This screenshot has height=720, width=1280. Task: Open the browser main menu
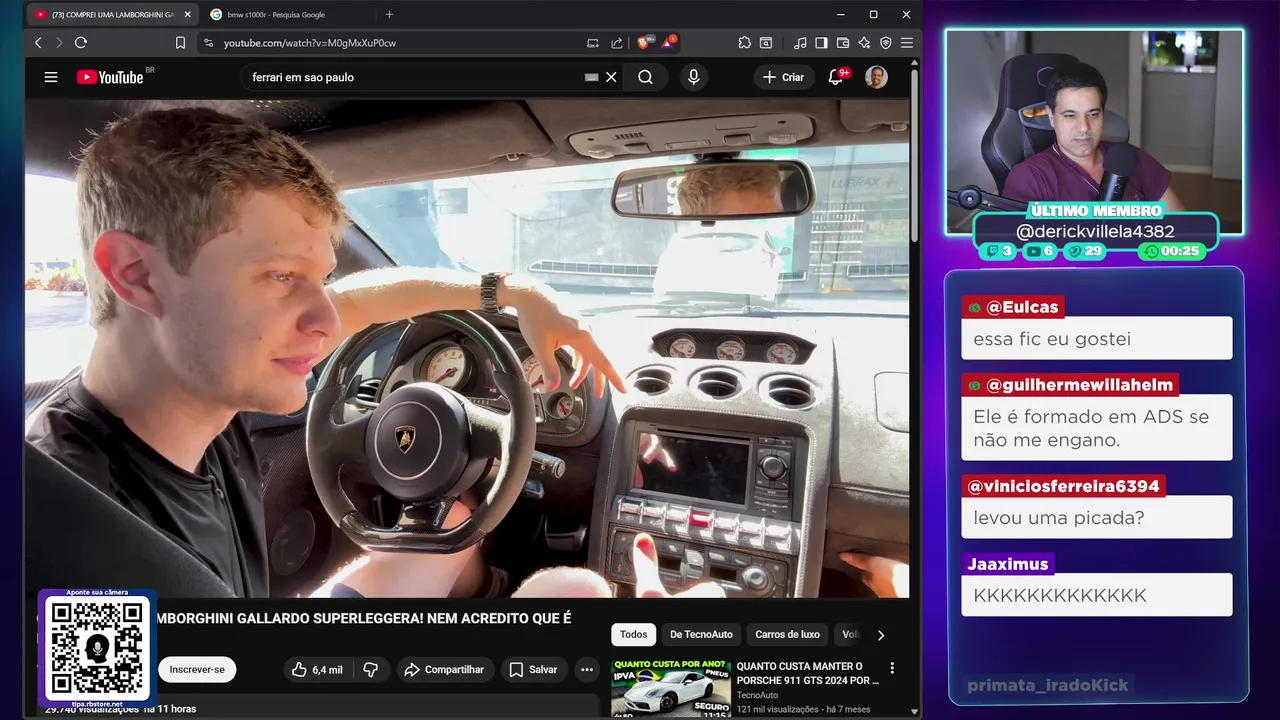(x=907, y=43)
